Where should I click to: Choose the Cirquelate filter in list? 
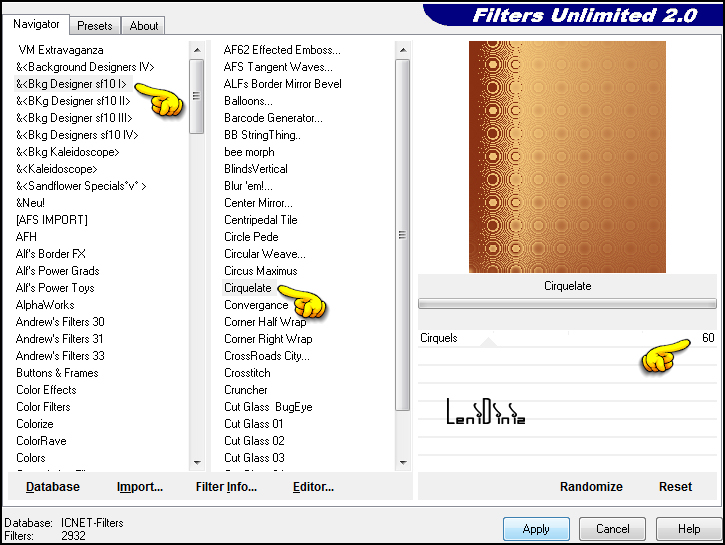click(x=247, y=288)
